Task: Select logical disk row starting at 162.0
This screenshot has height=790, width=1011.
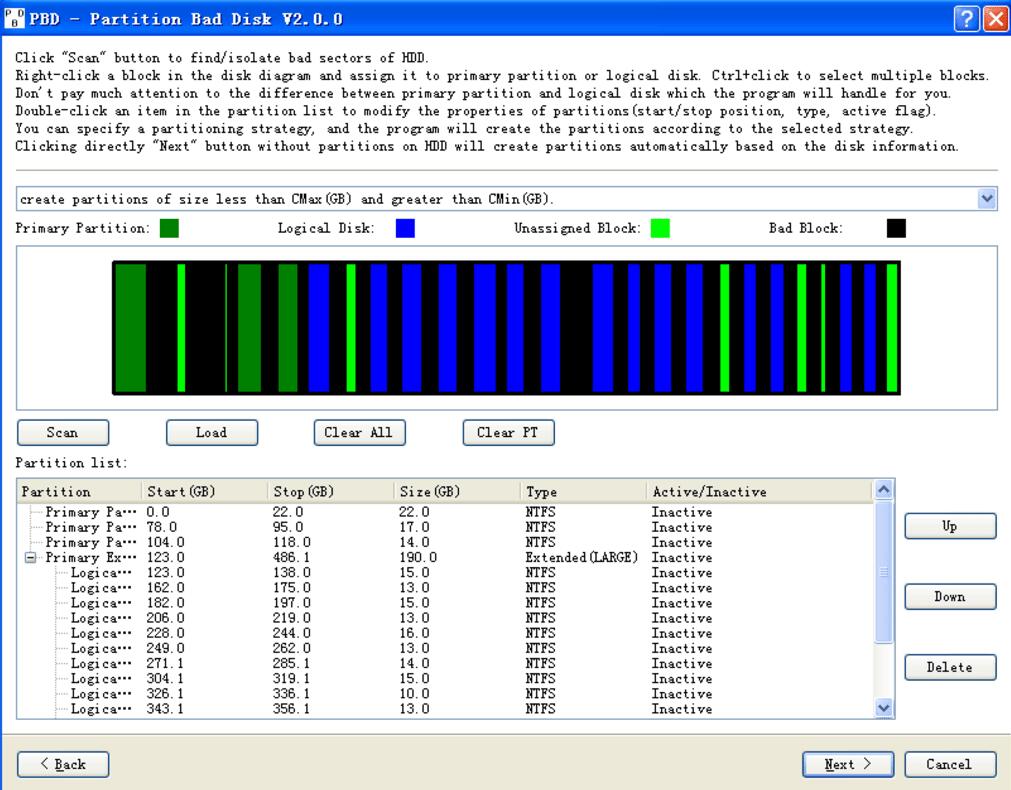Action: [x=445, y=588]
